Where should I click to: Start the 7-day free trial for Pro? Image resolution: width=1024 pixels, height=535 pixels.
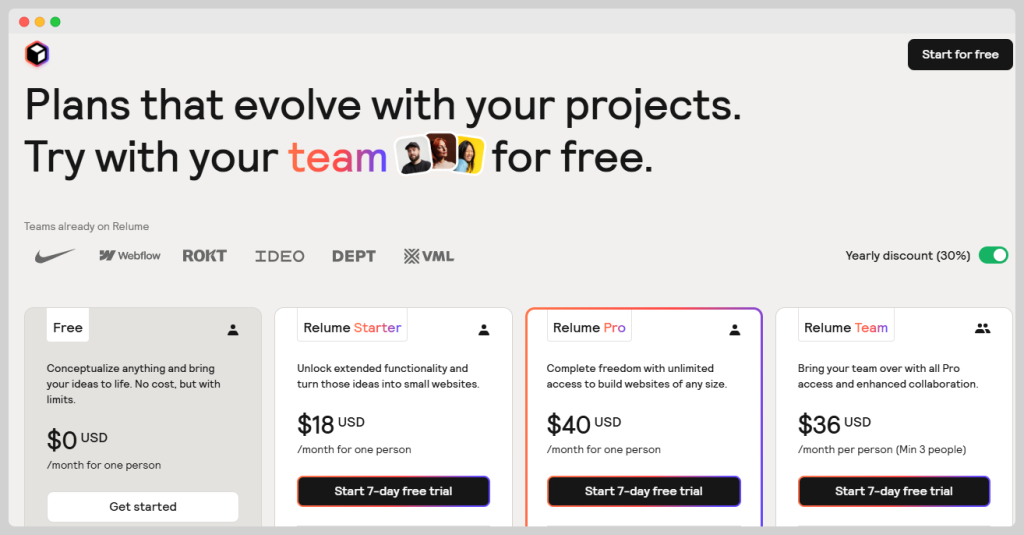pos(644,491)
